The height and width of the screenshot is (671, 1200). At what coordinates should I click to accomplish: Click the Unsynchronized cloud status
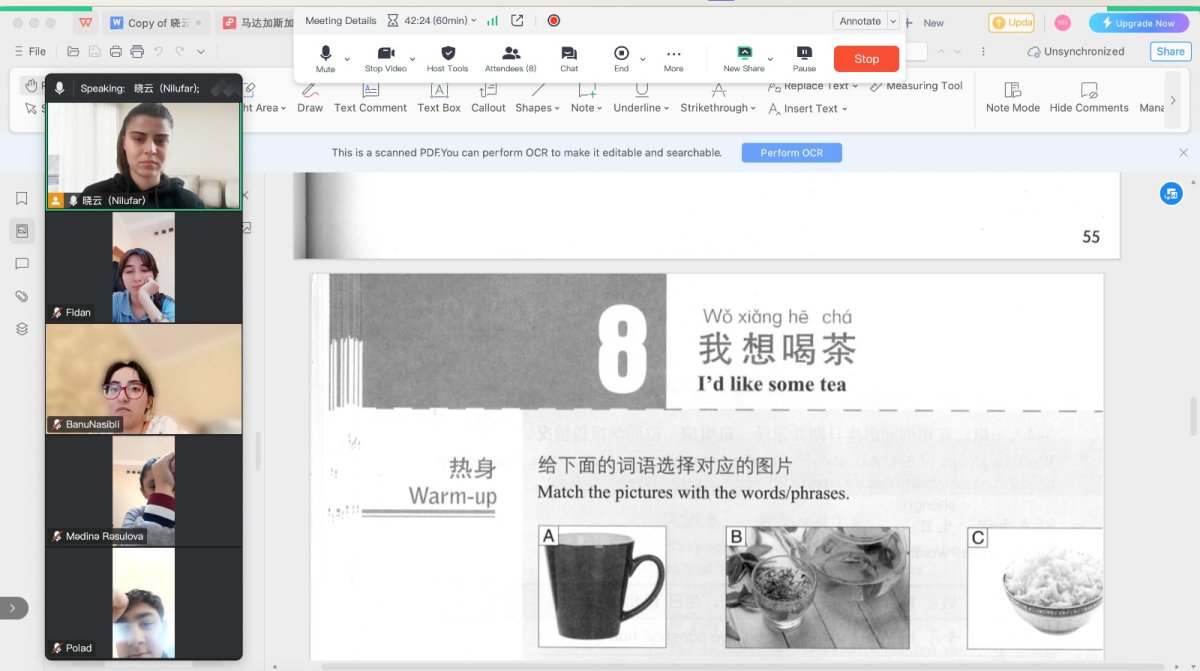click(x=1076, y=51)
